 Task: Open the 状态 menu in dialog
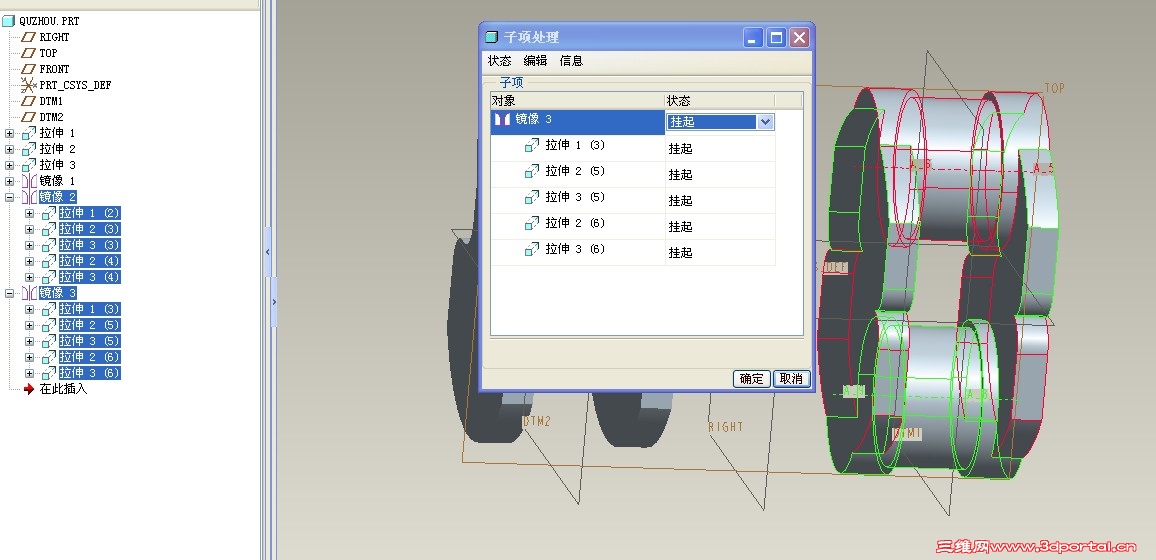(x=499, y=61)
